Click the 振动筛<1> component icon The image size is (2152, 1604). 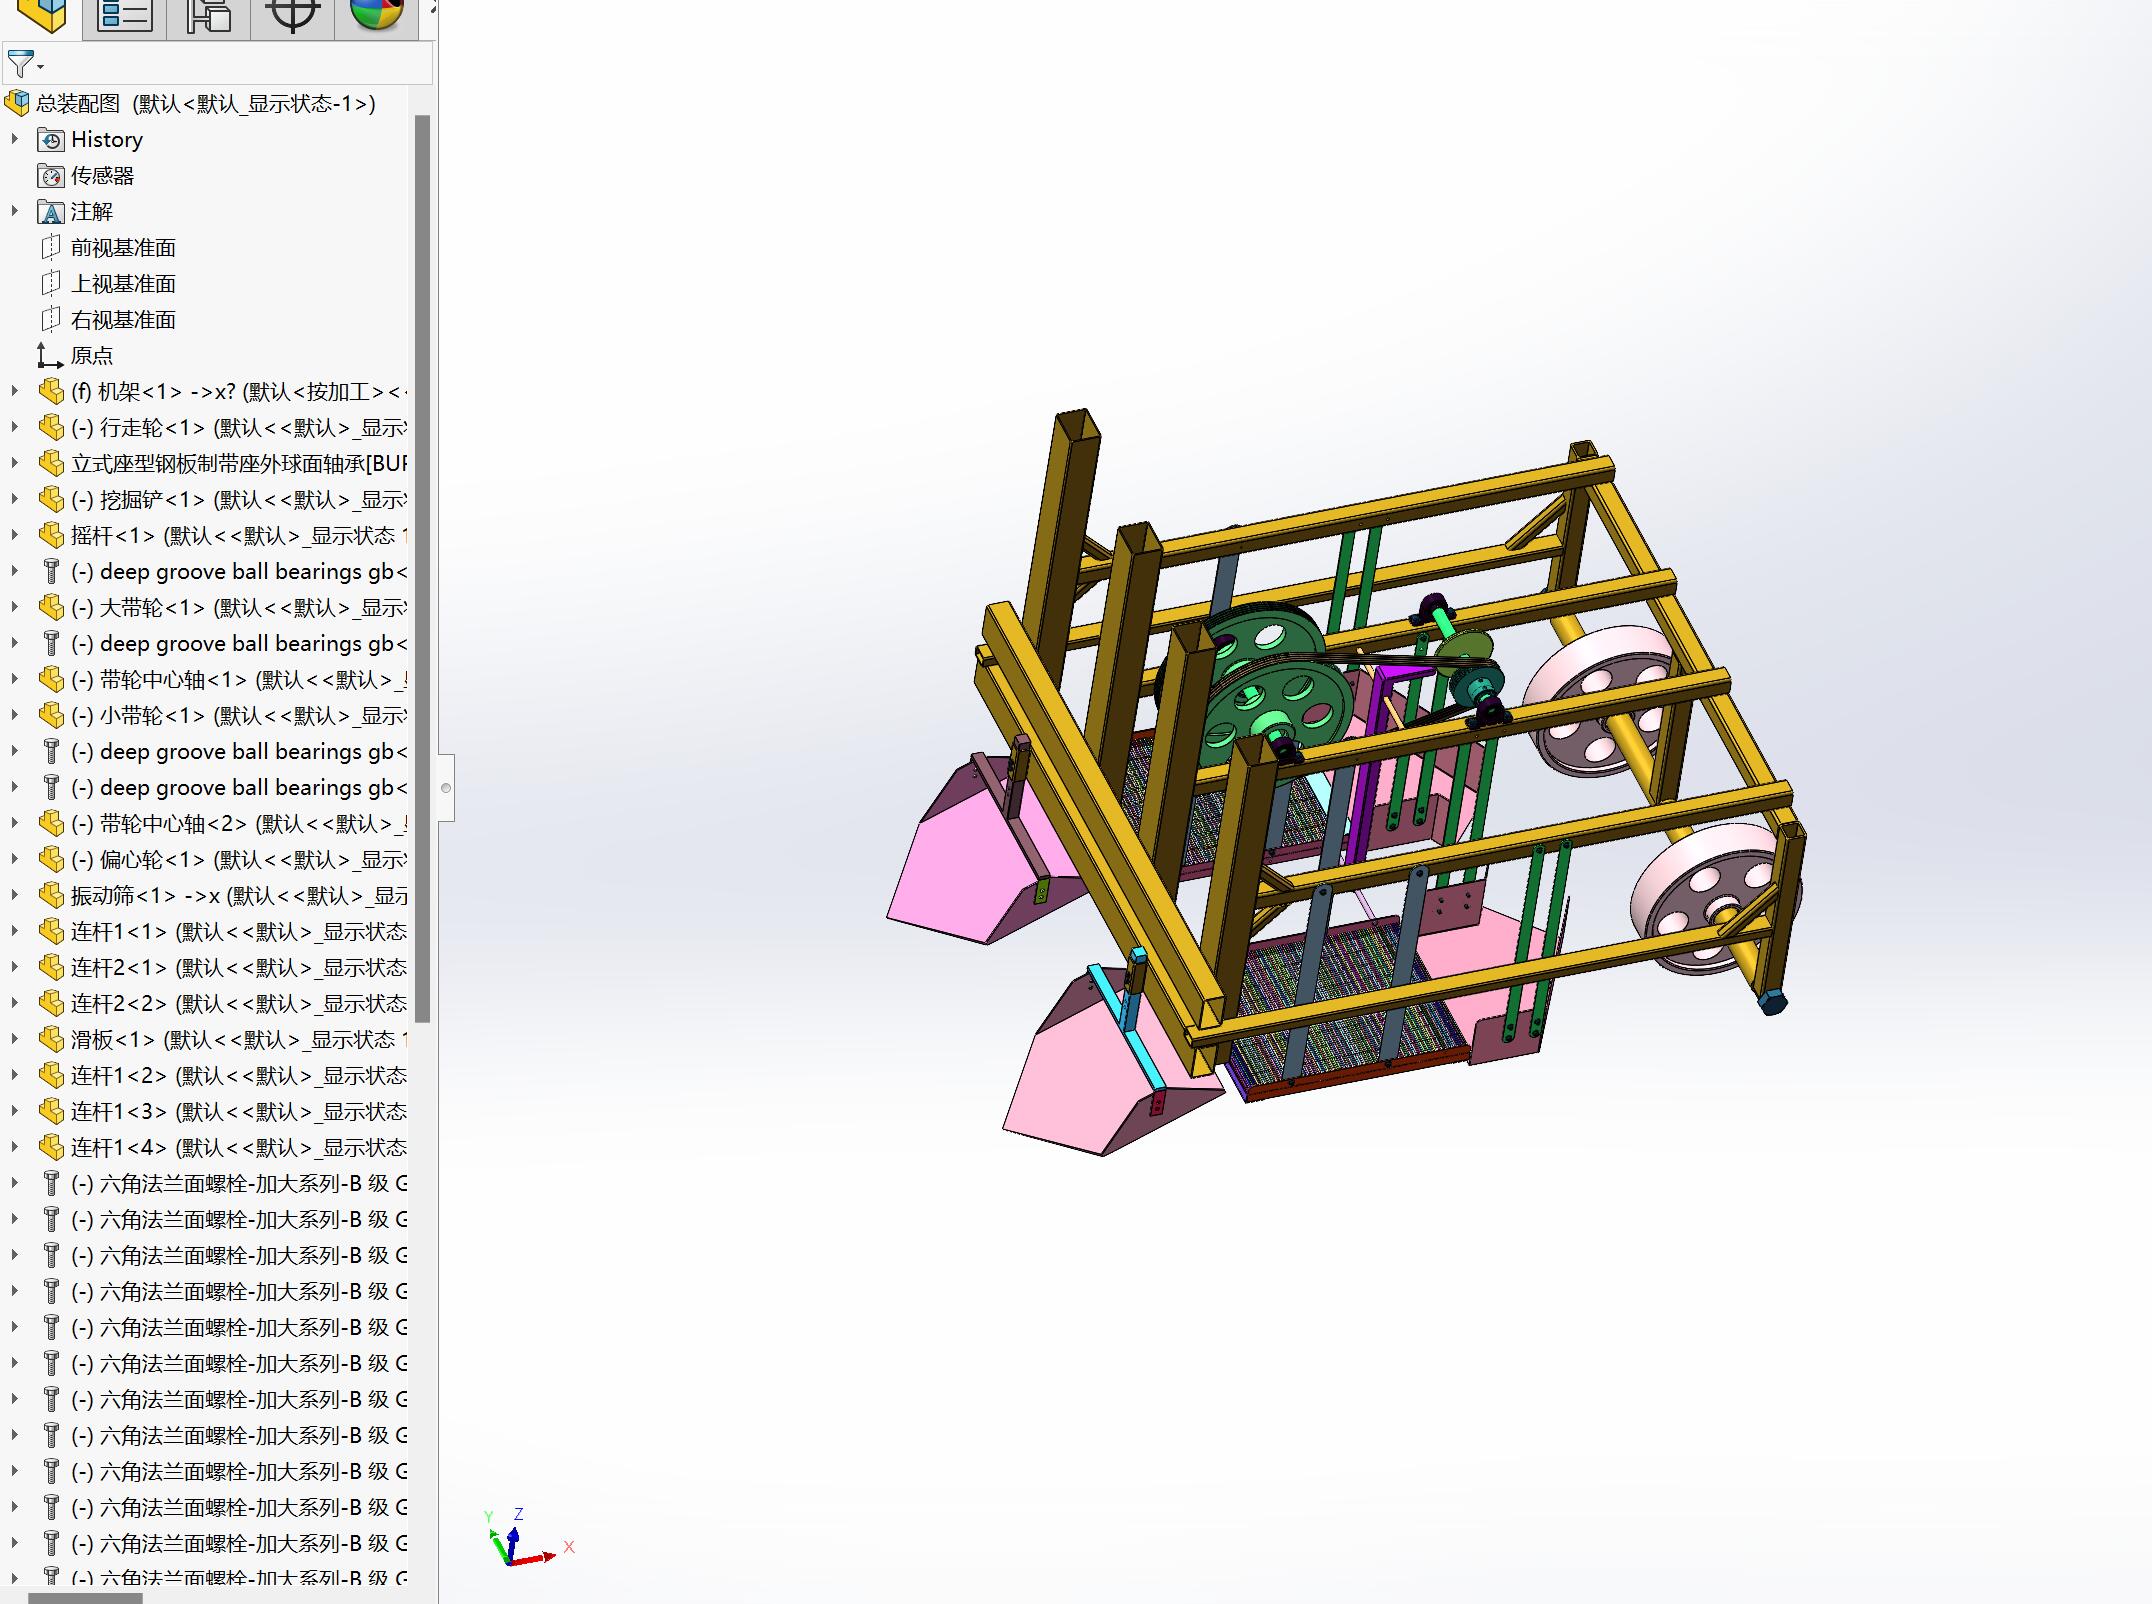50,896
